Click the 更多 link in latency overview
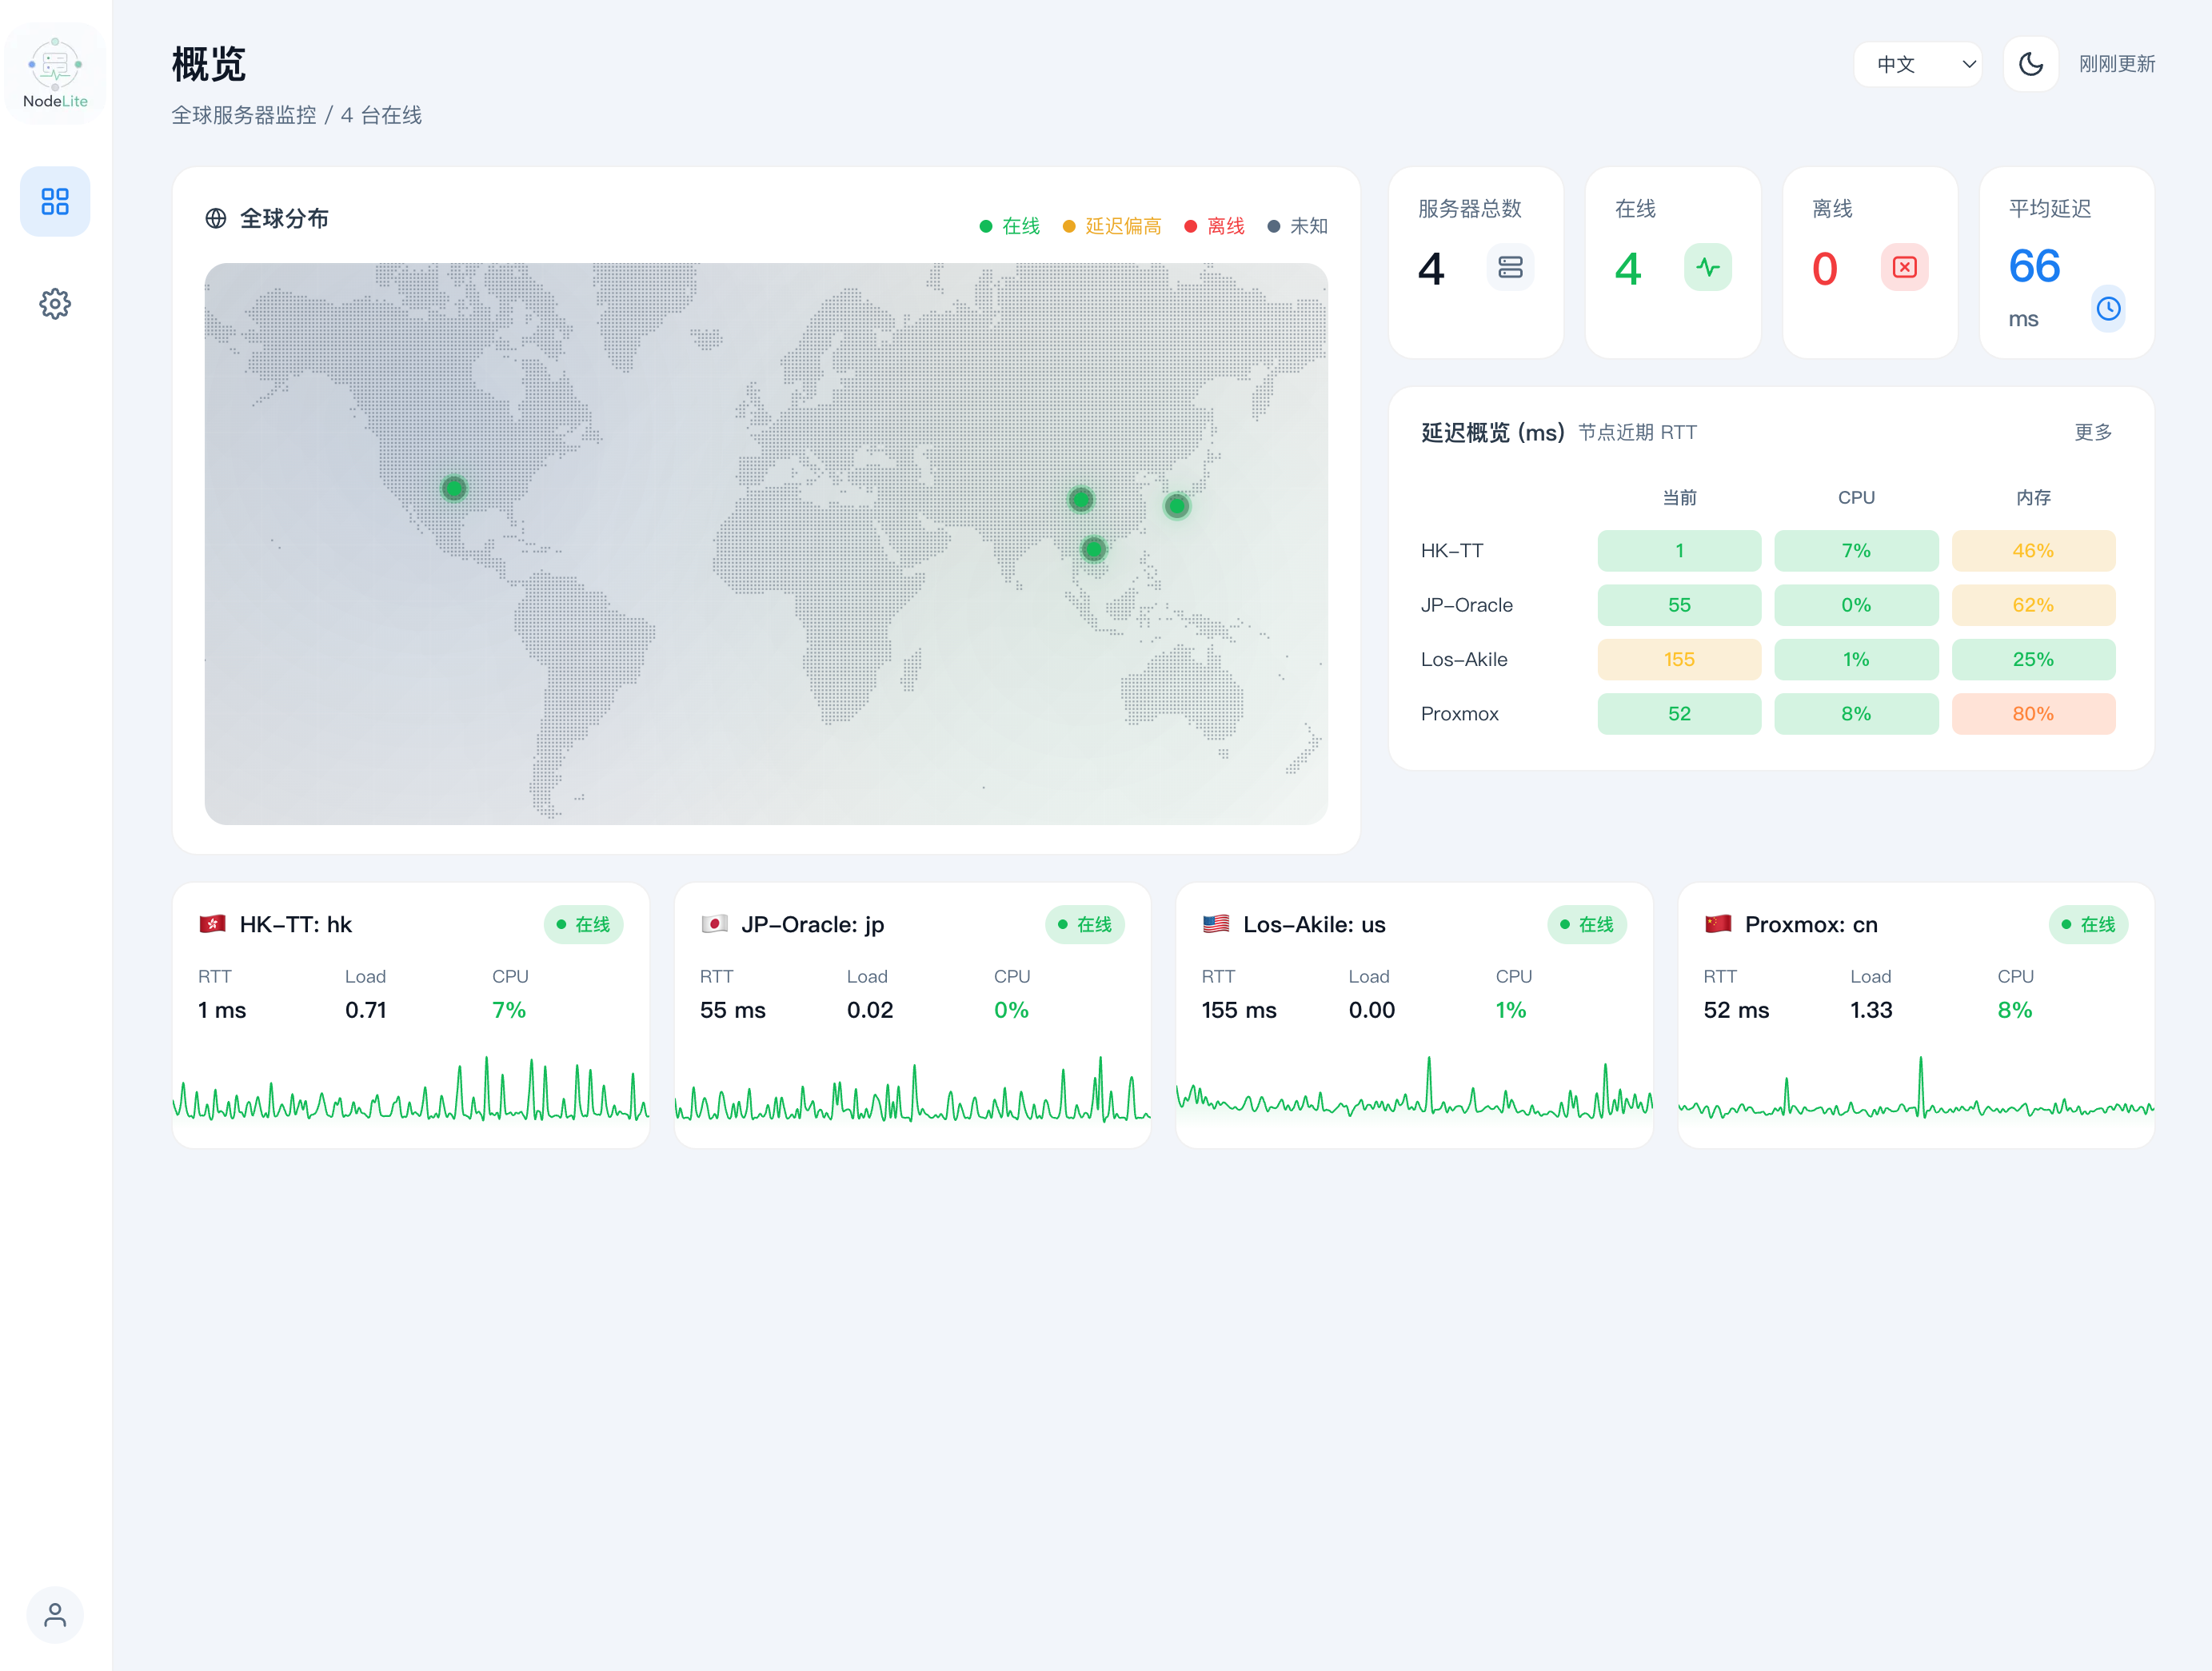This screenshot has height=1671, width=2212. [2093, 432]
